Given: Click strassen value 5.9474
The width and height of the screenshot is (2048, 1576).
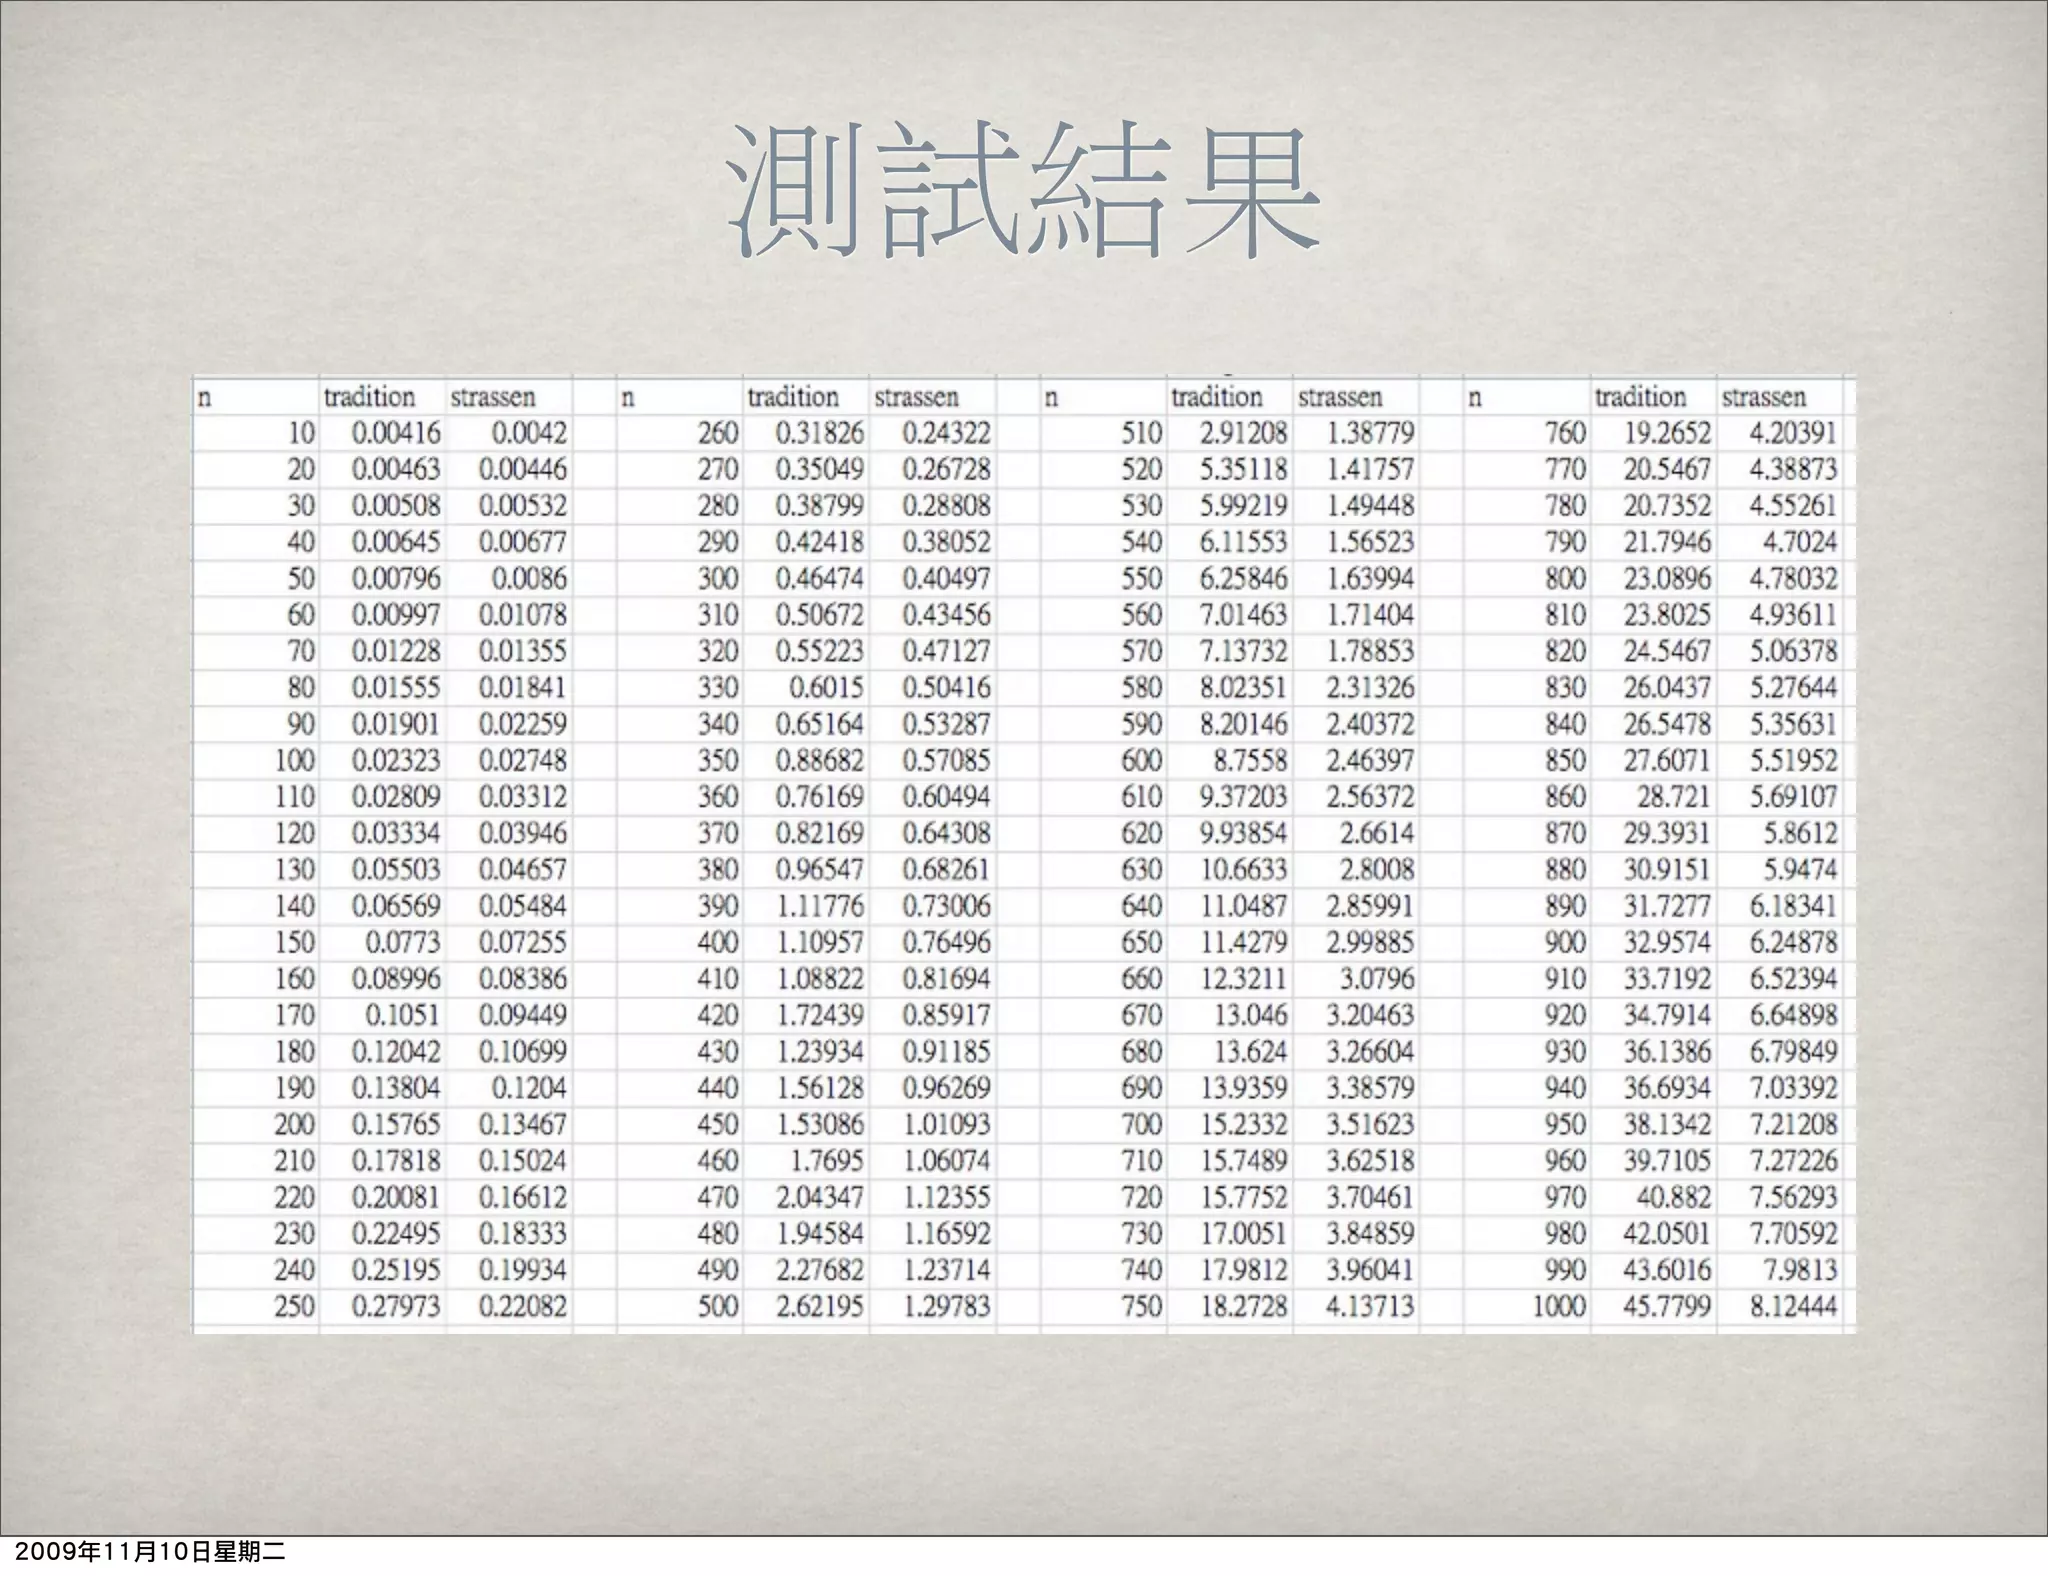Looking at the screenshot, I should (x=1801, y=870).
